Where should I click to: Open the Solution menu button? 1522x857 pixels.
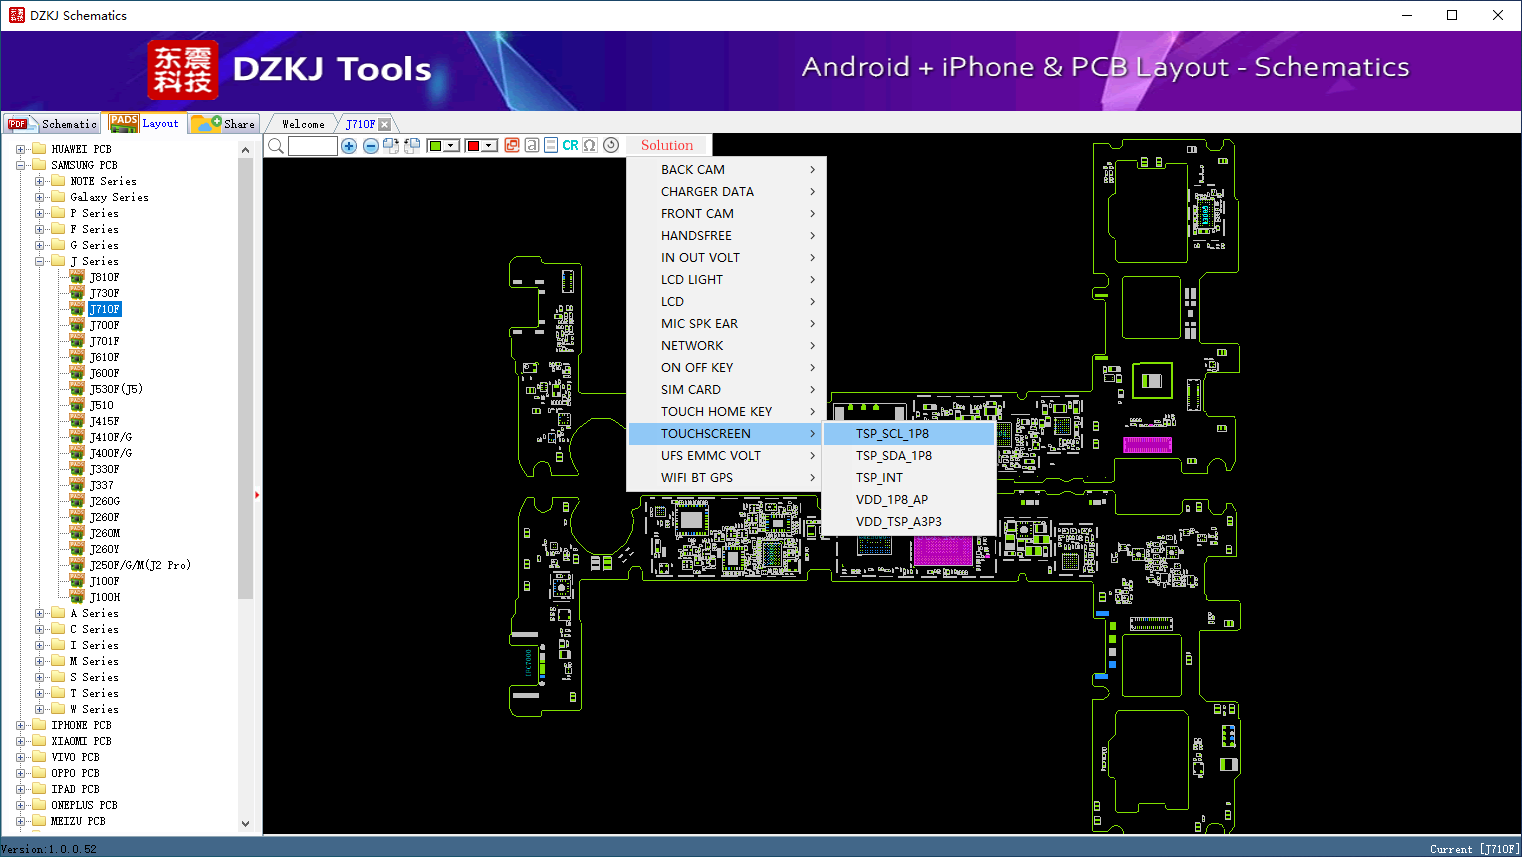(x=667, y=145)
